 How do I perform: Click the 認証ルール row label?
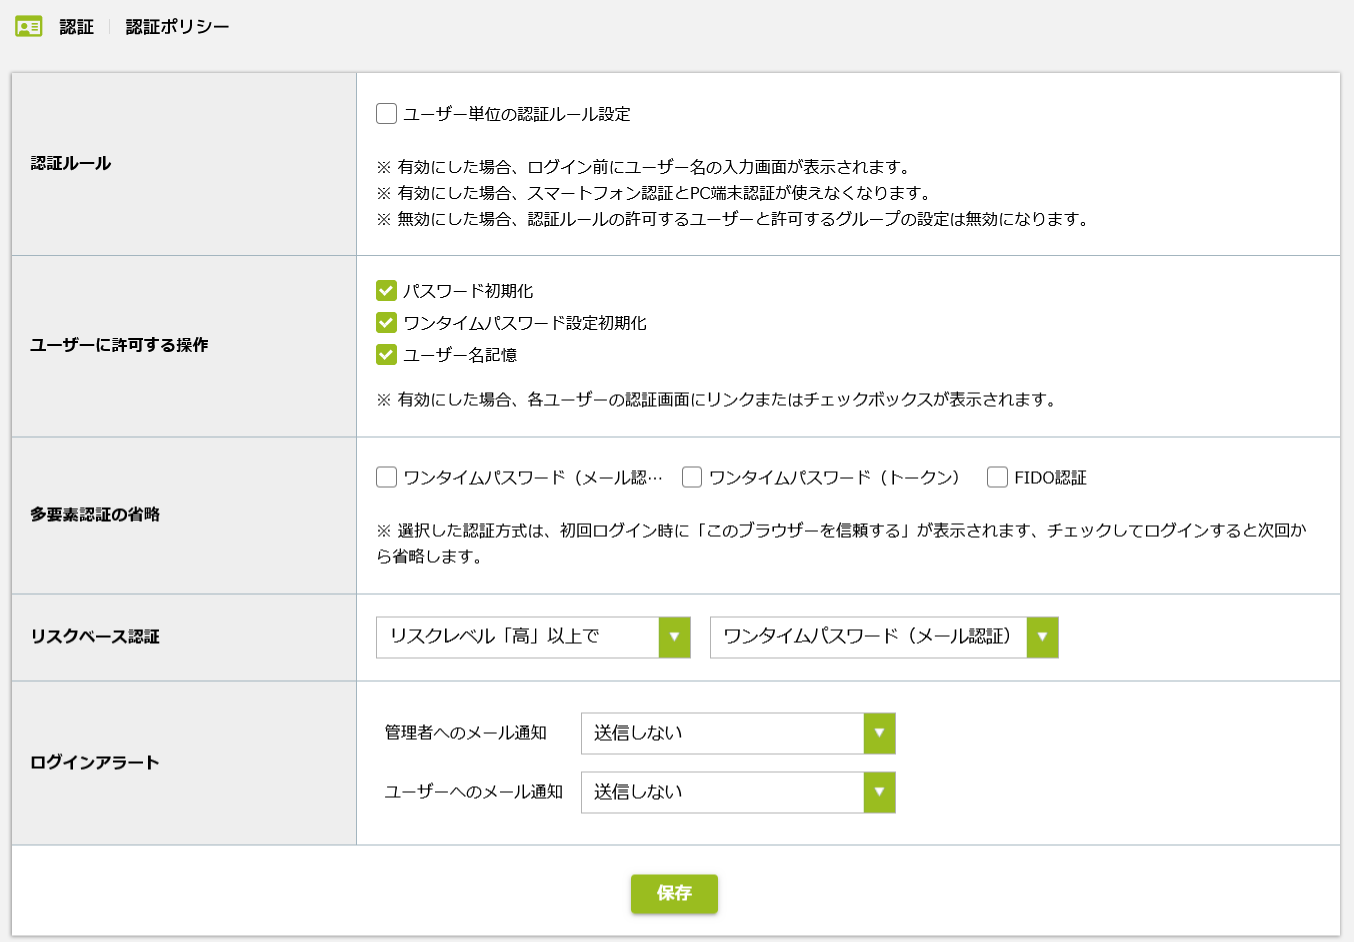(70, 163)
